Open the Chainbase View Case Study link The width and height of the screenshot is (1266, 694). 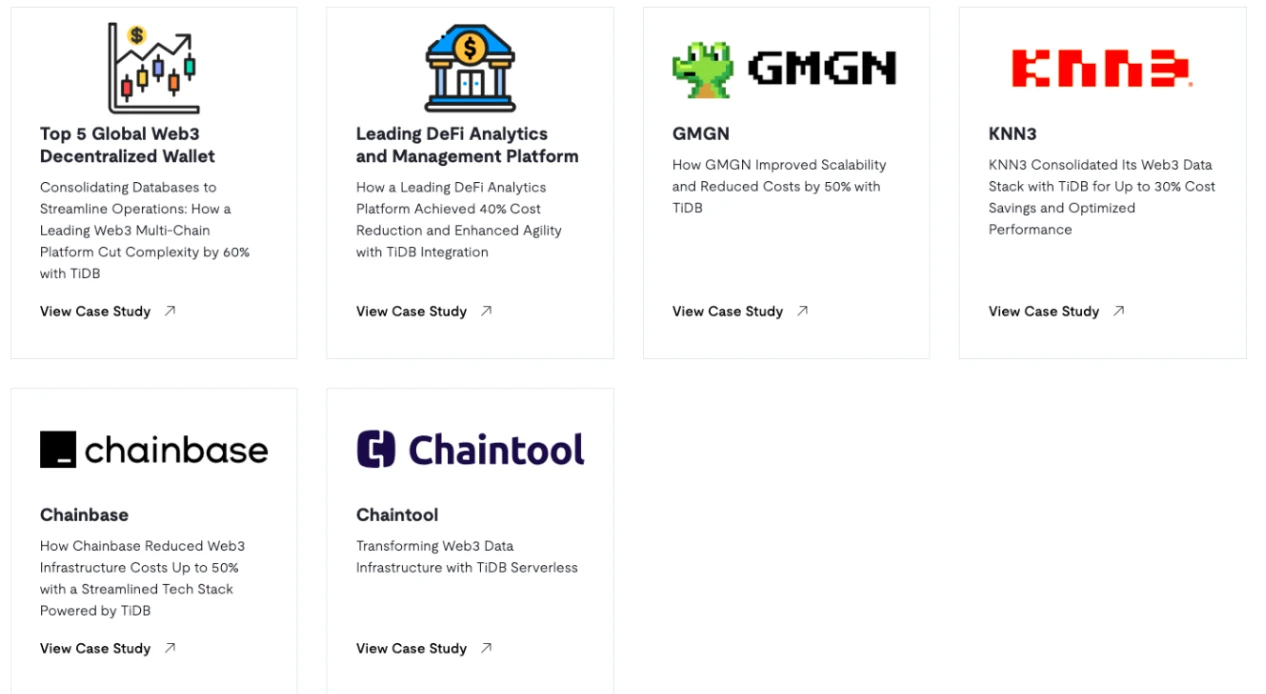(108, 648)
